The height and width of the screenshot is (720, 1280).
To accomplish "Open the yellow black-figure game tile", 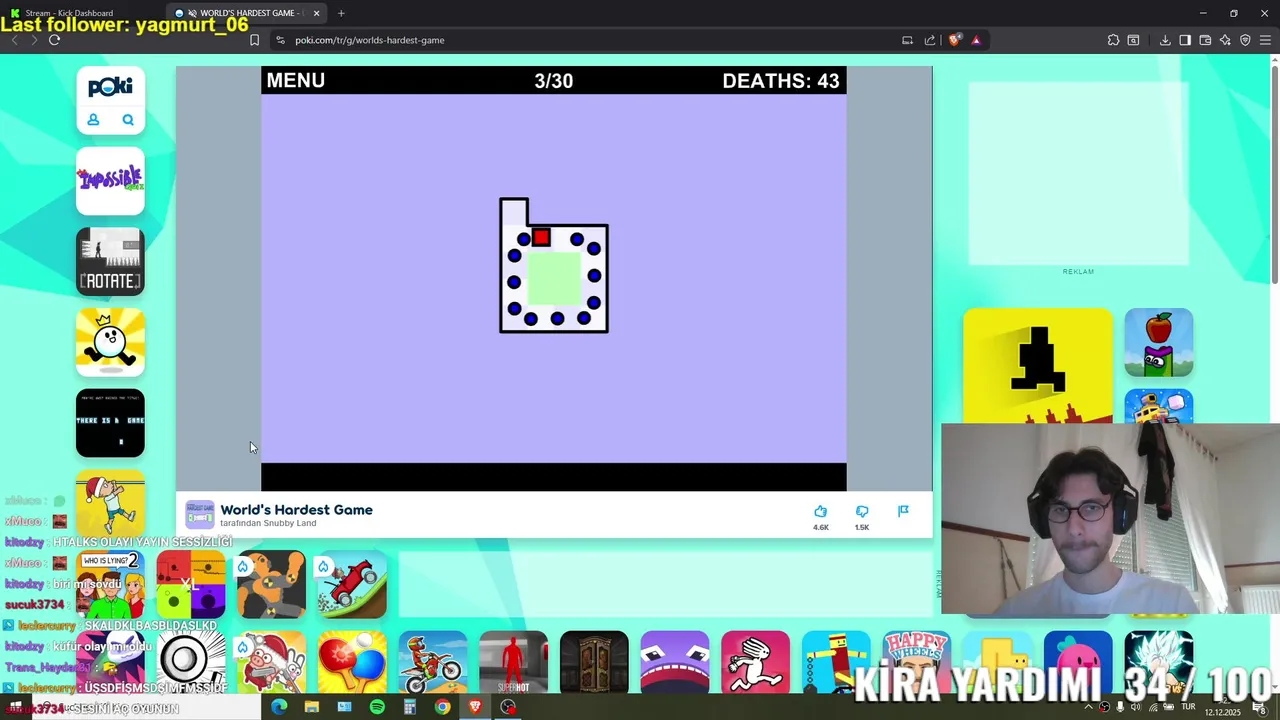I will pos(1038,366).
